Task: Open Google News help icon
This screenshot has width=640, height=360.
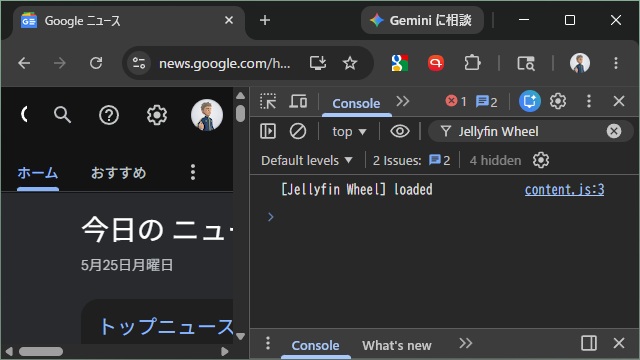Action: click(109, 115)
